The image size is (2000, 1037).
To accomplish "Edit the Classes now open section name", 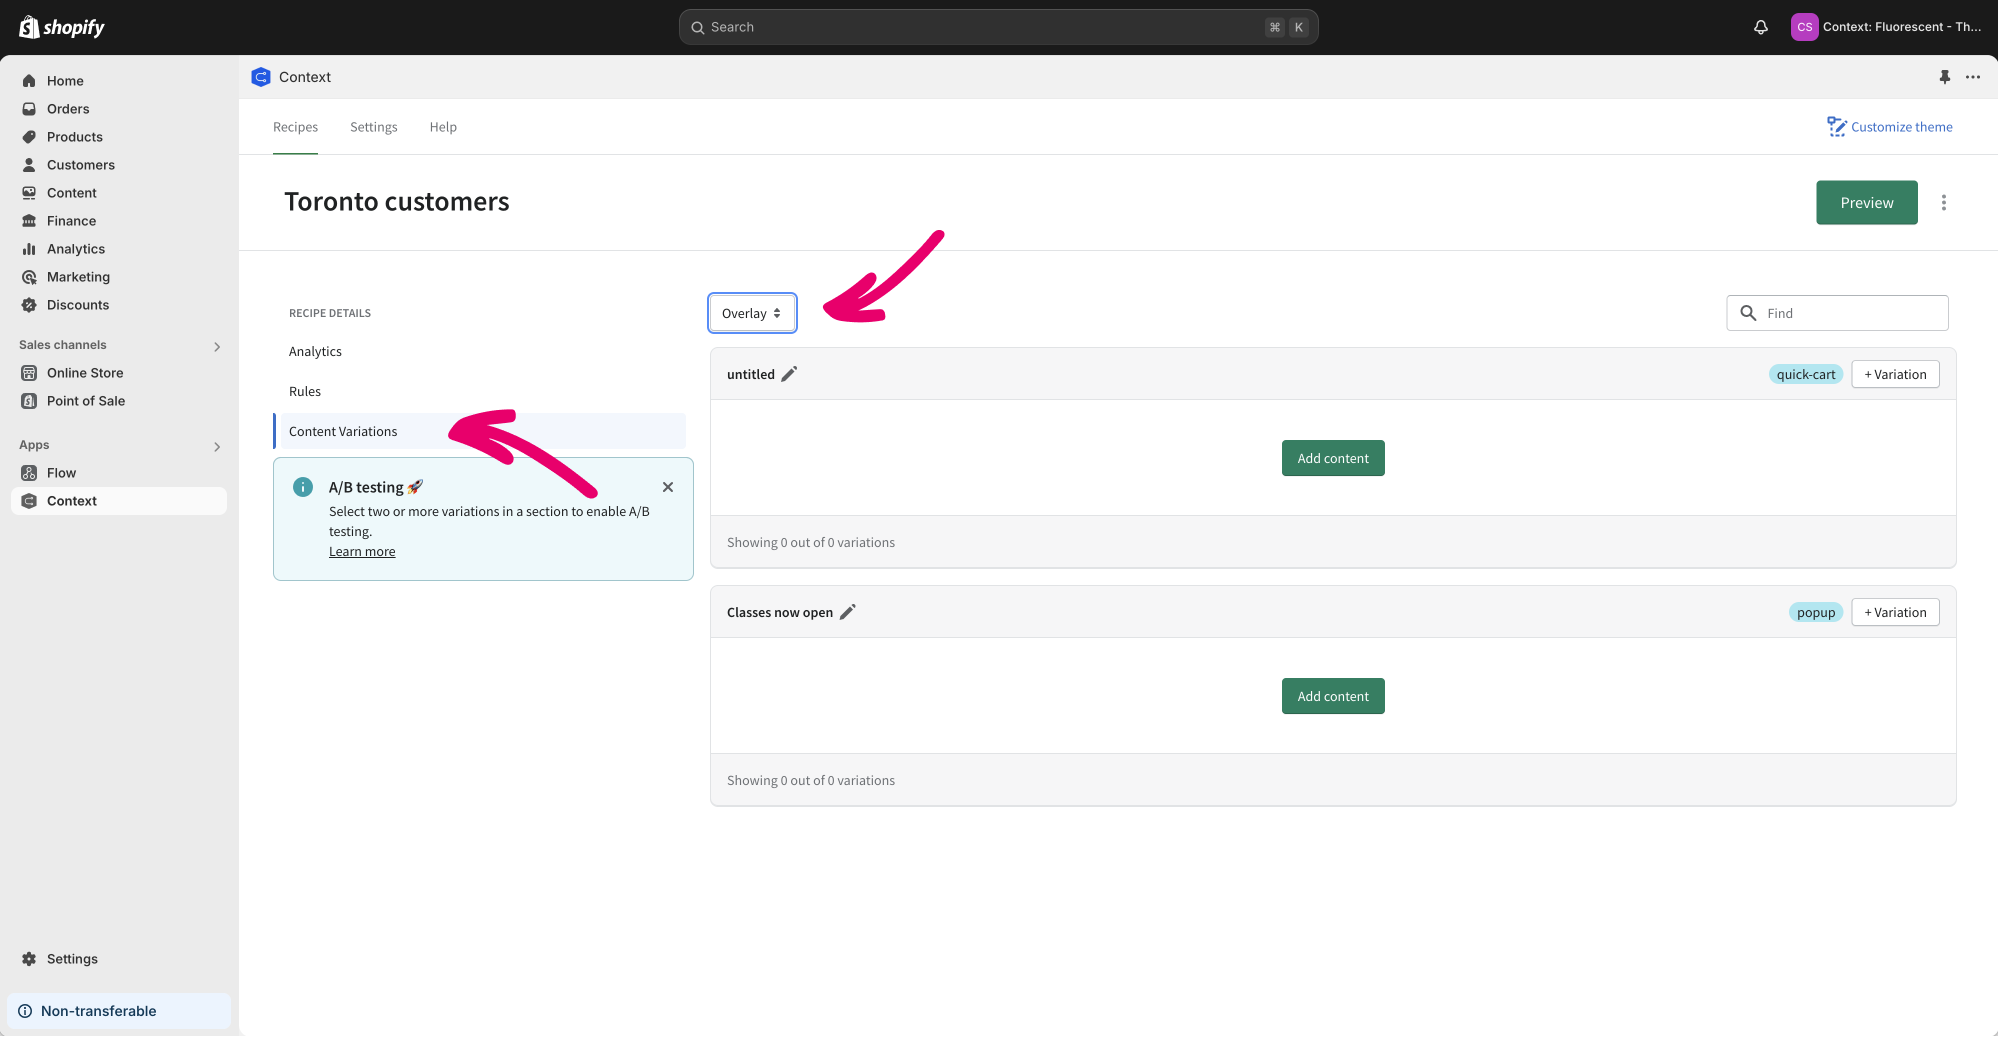I will tap(847, 612).
